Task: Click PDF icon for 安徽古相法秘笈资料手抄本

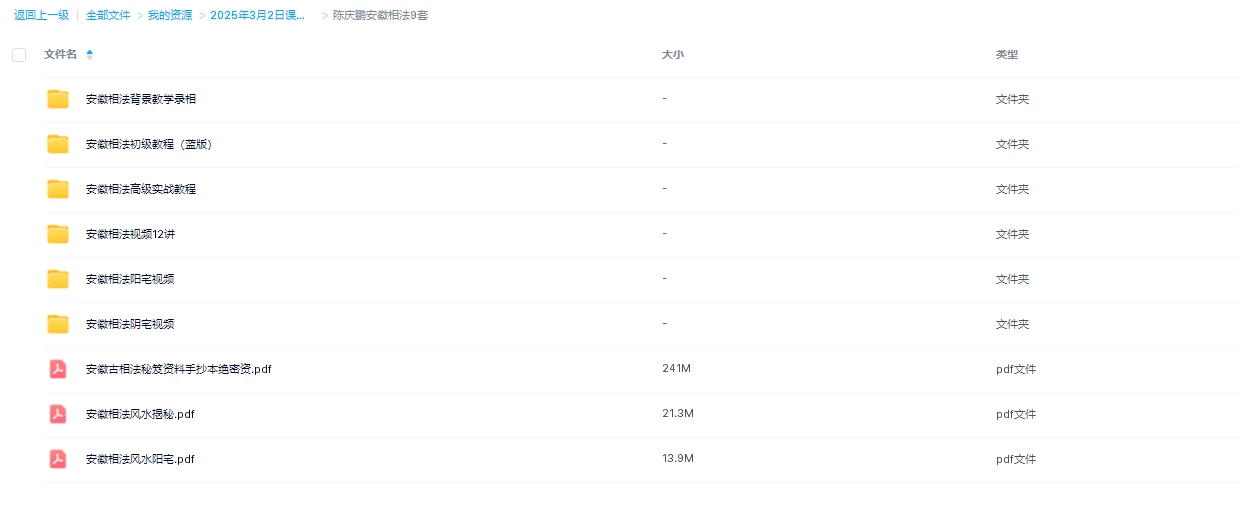Action: pos(58,369)
